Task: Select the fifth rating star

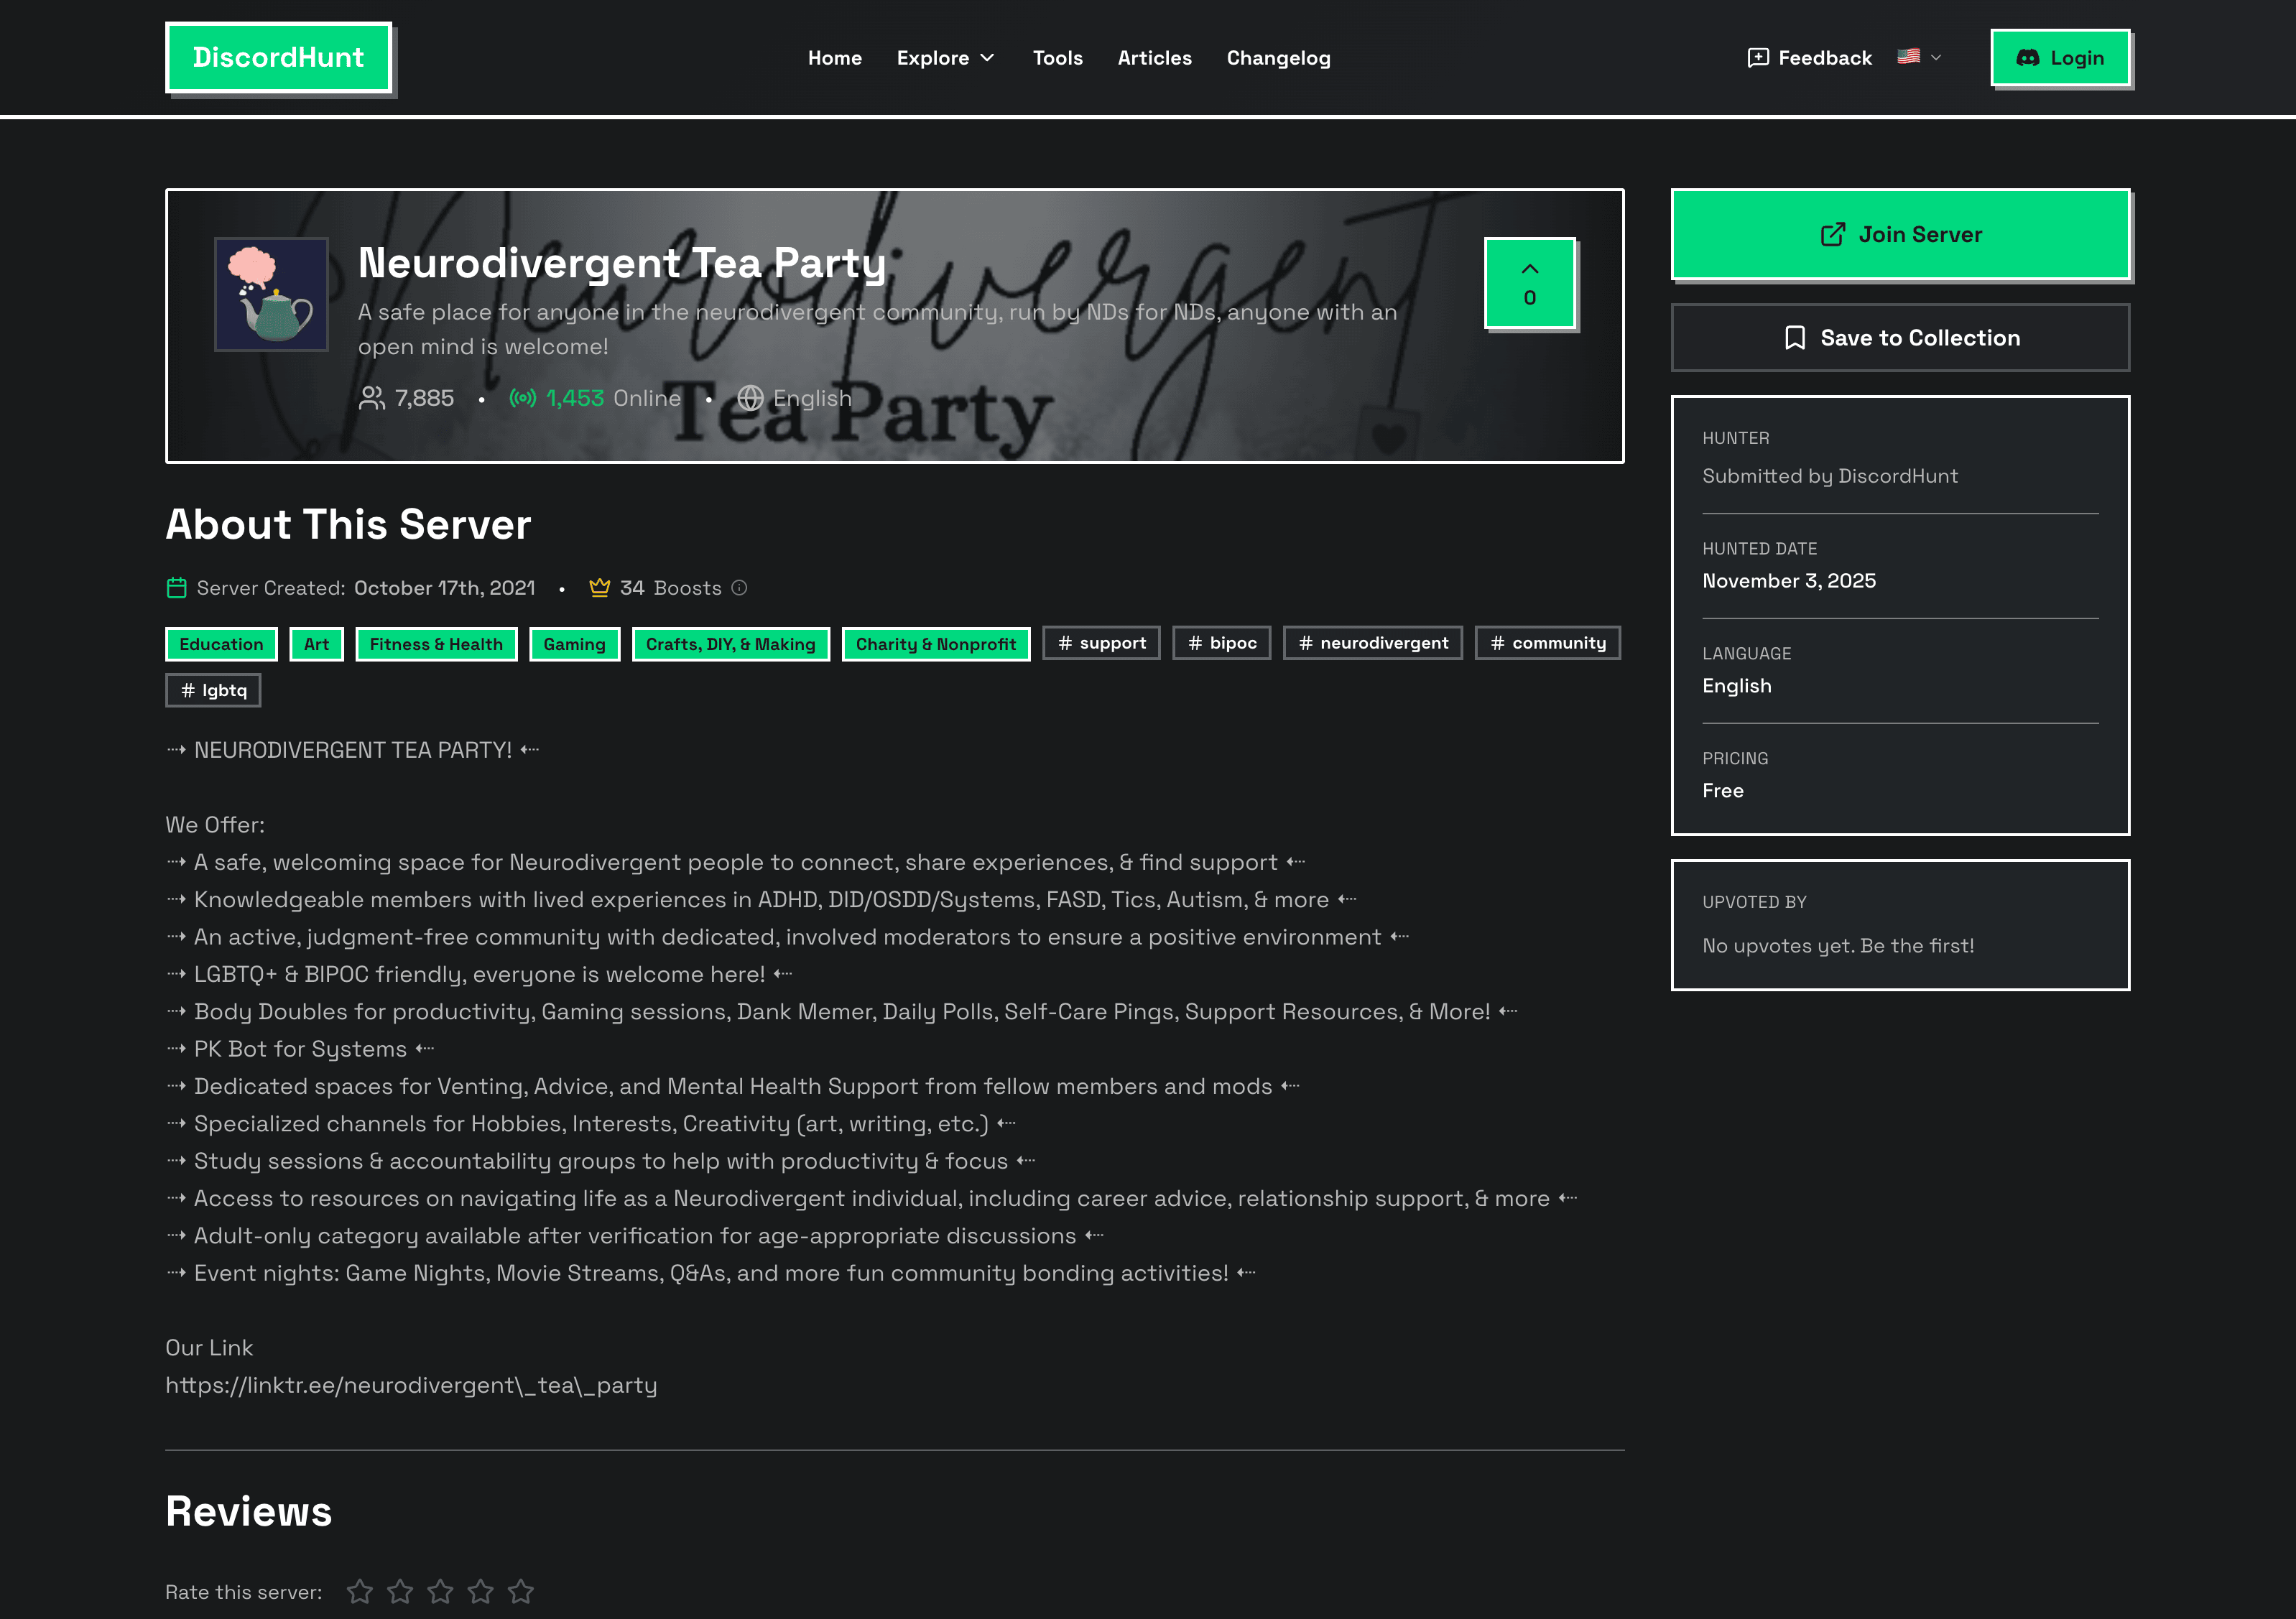Action: point(521,1590)
